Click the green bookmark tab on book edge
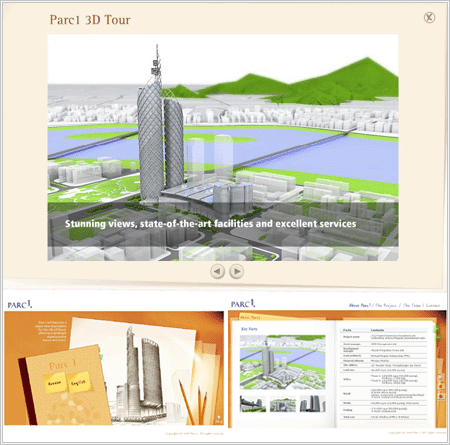Screen dimensions: 450x445 click(438, 332)
